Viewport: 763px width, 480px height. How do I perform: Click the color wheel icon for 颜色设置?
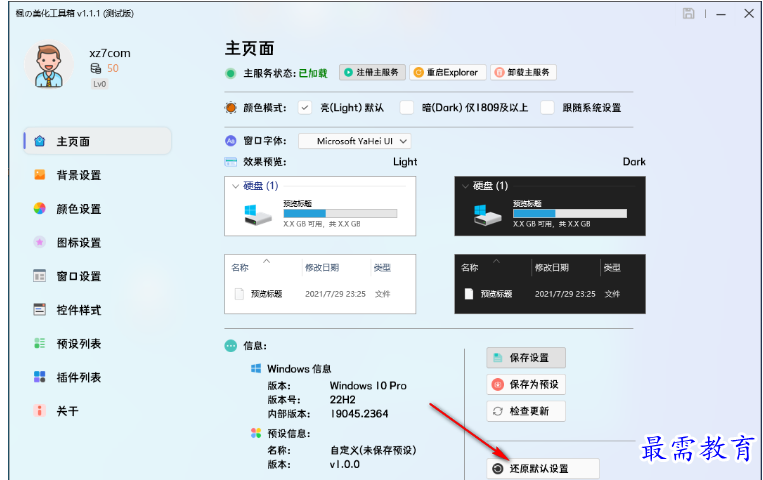[x=40, y=209]
